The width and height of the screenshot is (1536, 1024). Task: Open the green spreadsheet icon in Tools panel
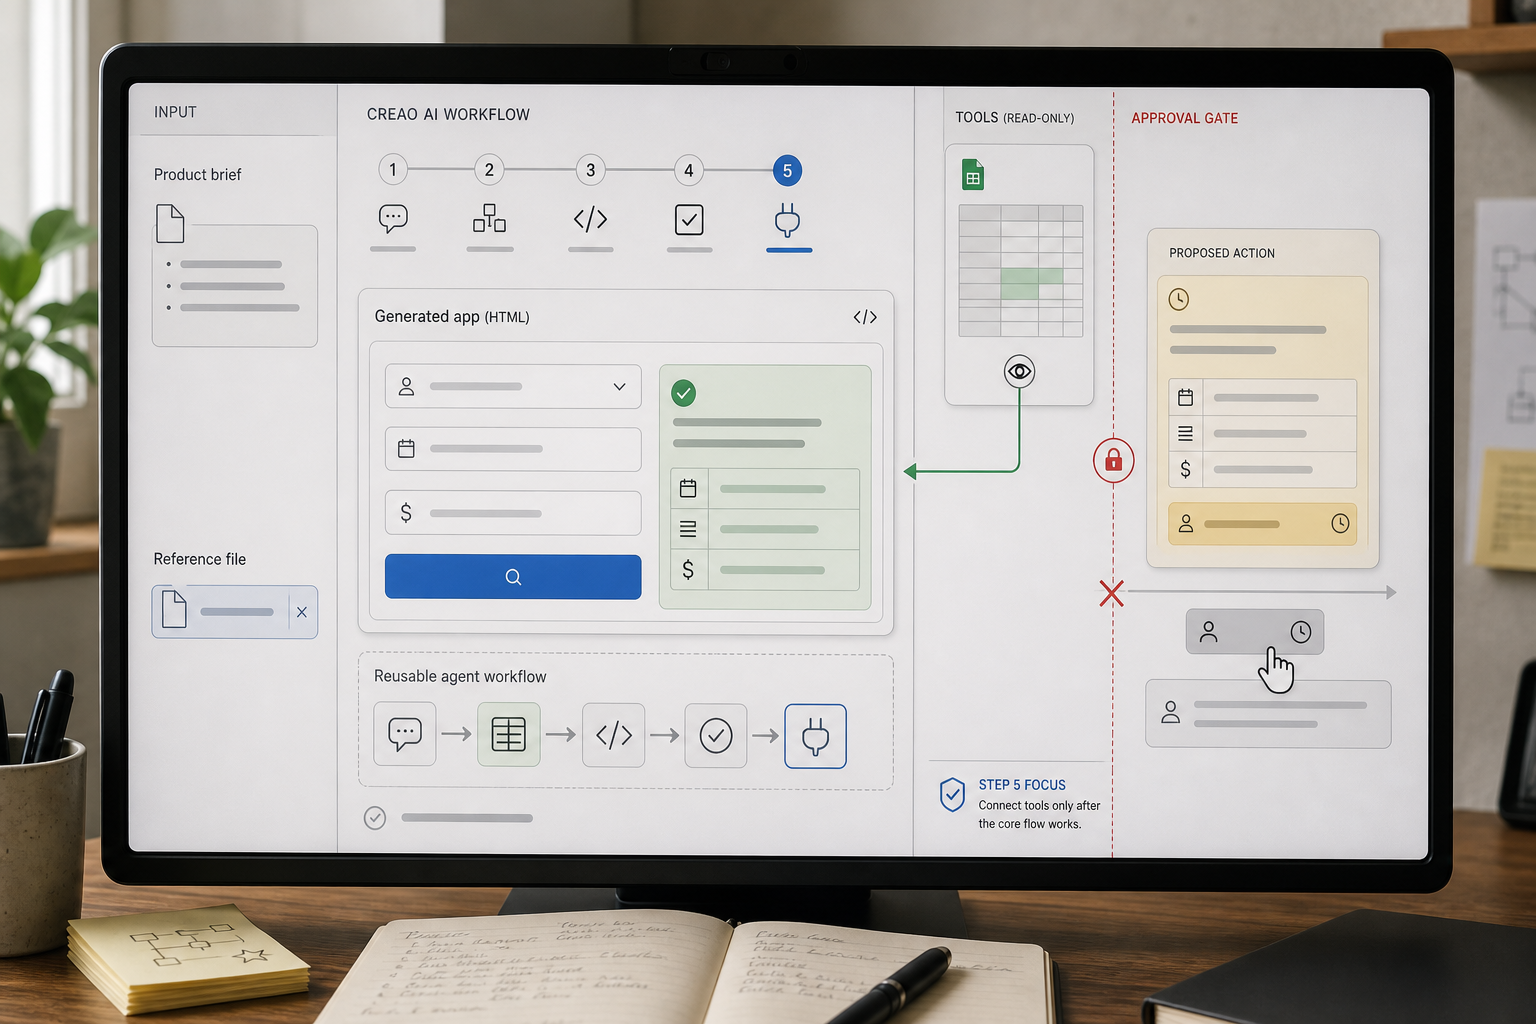click(x=973, y=175)
